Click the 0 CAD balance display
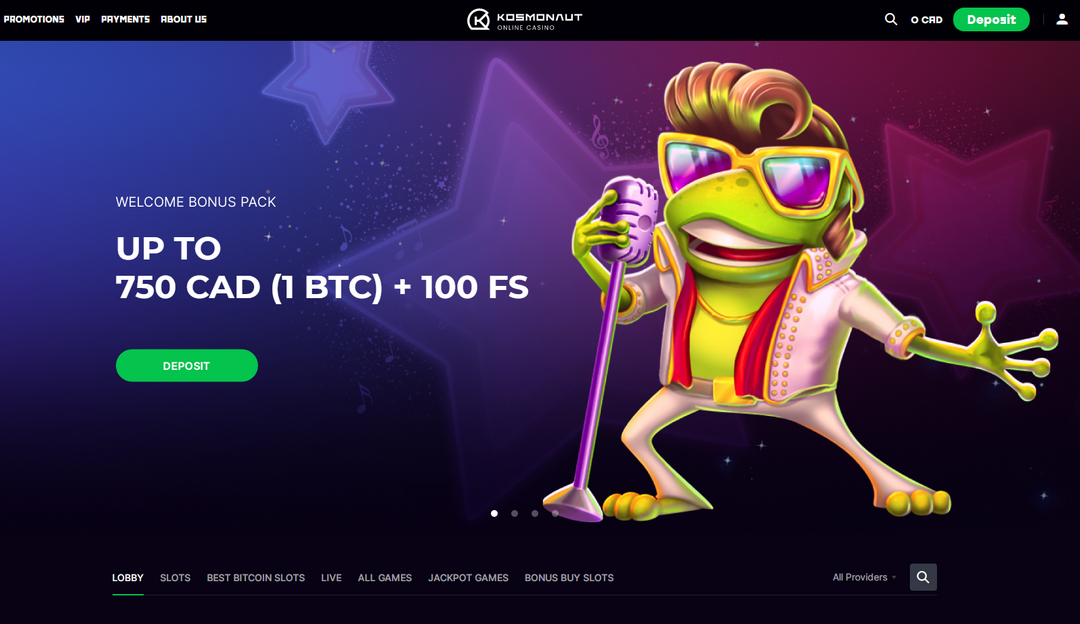The height and width of the screenshot is (624, 1080). (926, 20)
